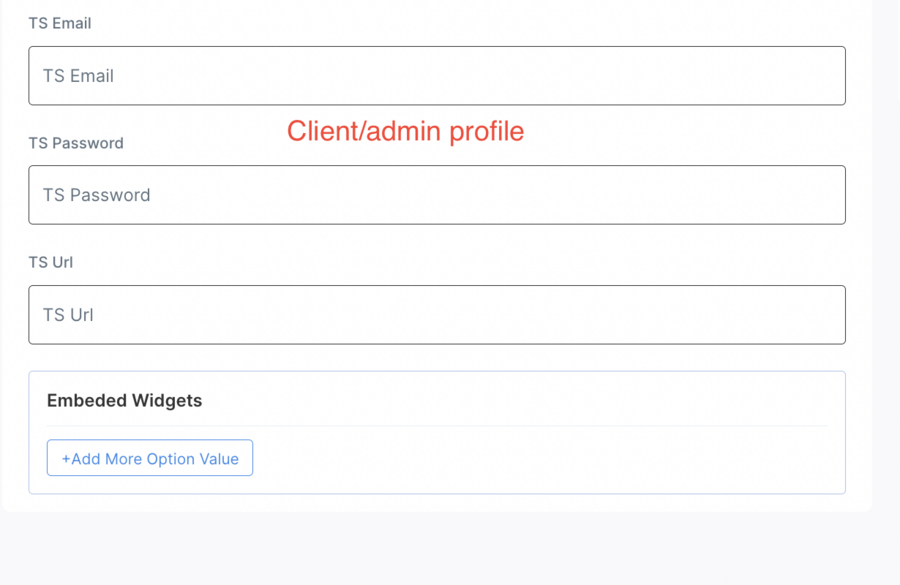
Task: Click the Embeded Widgets heading
Action: 124,400
